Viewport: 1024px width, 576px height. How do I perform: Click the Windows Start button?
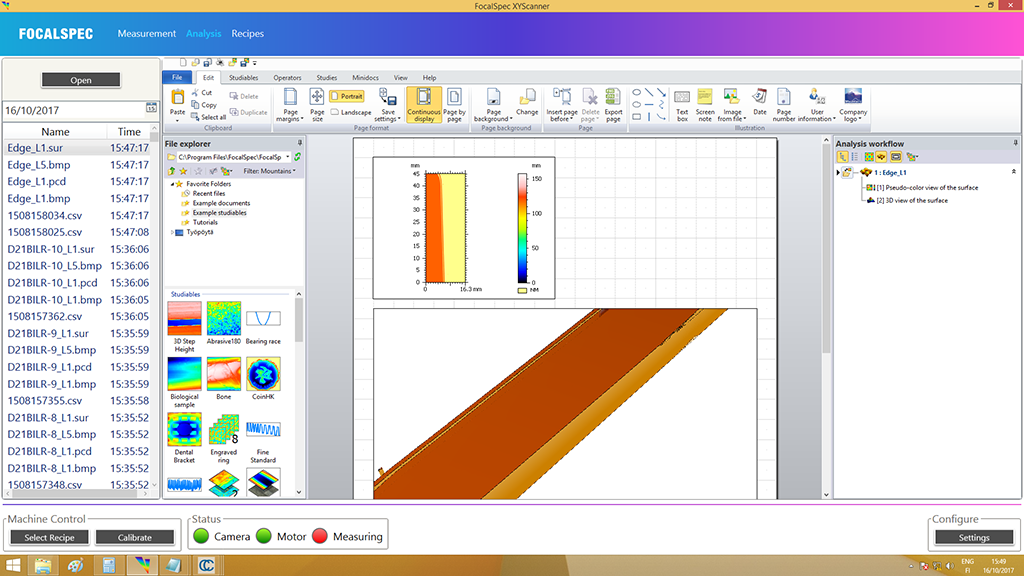point(12,566)
